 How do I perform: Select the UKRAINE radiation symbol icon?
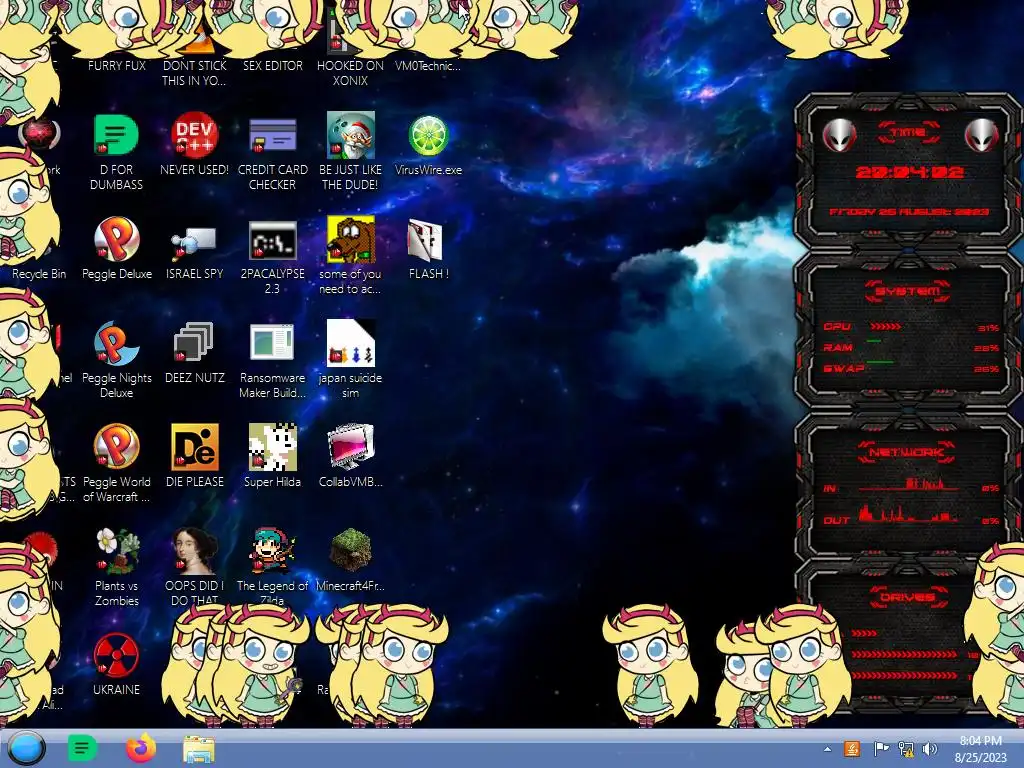tap(116, 654)
